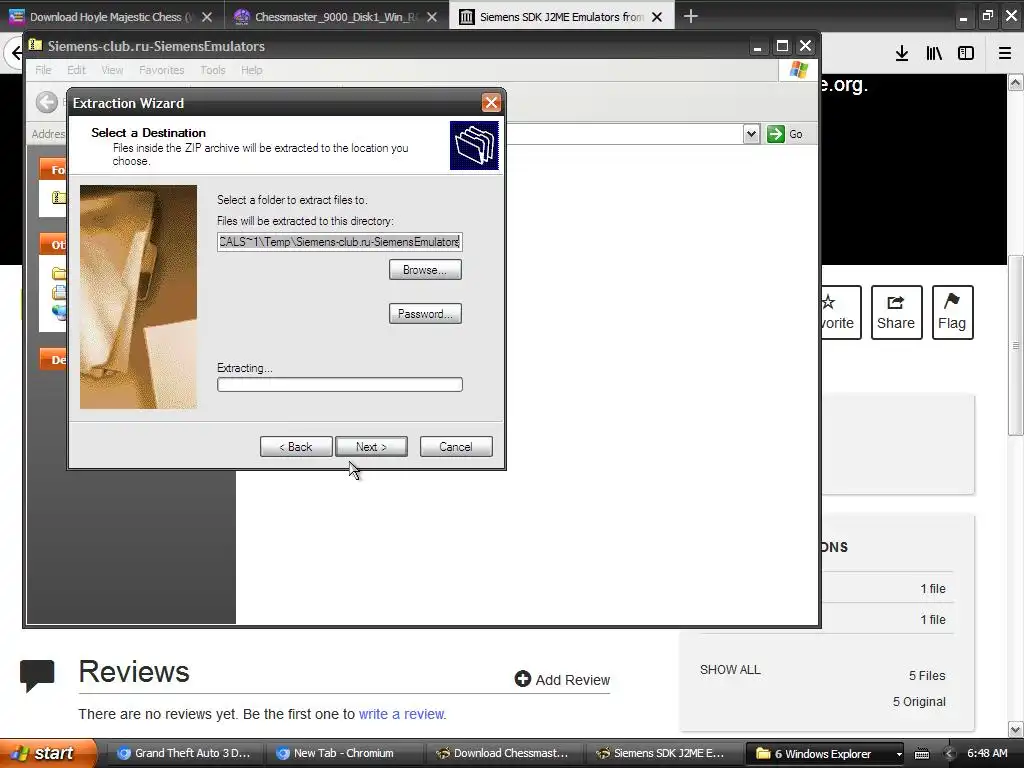Screen dimensions: 1024x768
Task: Click the zip folder icon in Explorer title bar
Action: tap(35, 45)
